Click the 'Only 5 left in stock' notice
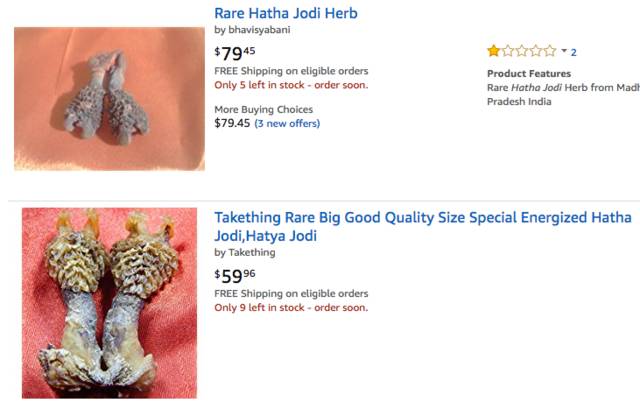This screenshot has width=640, height=403. (x=291, y=85)
